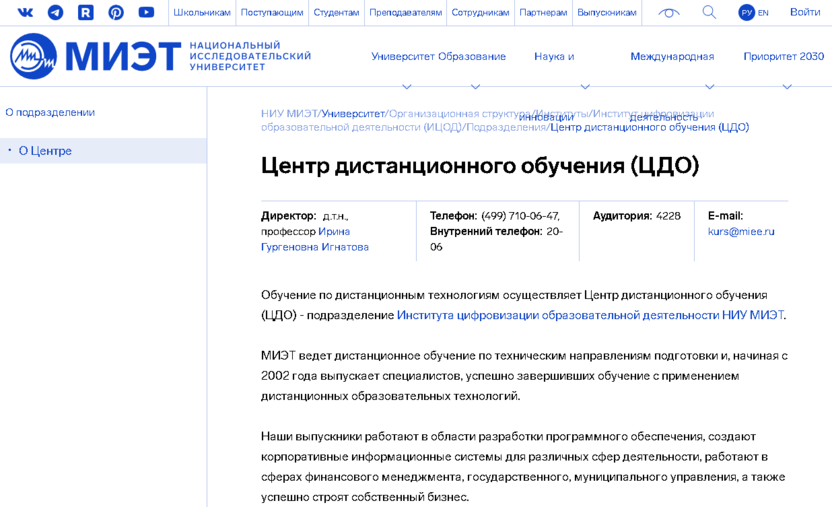Click phone number (499) 710-06-47
The image size is (832, 507).
(x=521, y=216)
